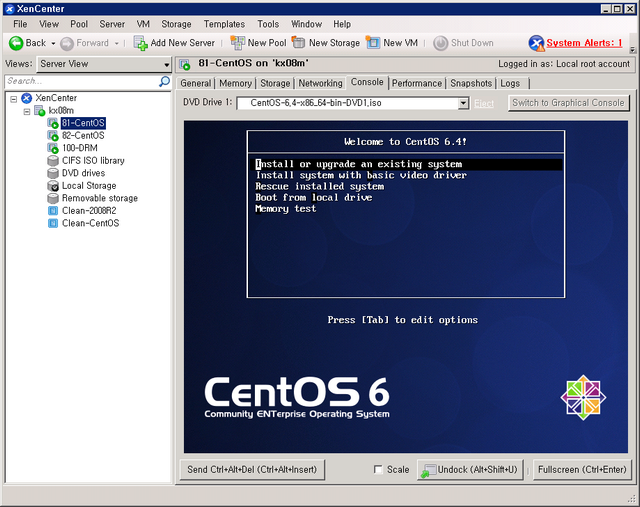Open the DVD Drive 1 ISO dropdown
This screenshot has width=640, height=507.
(463, 103)
